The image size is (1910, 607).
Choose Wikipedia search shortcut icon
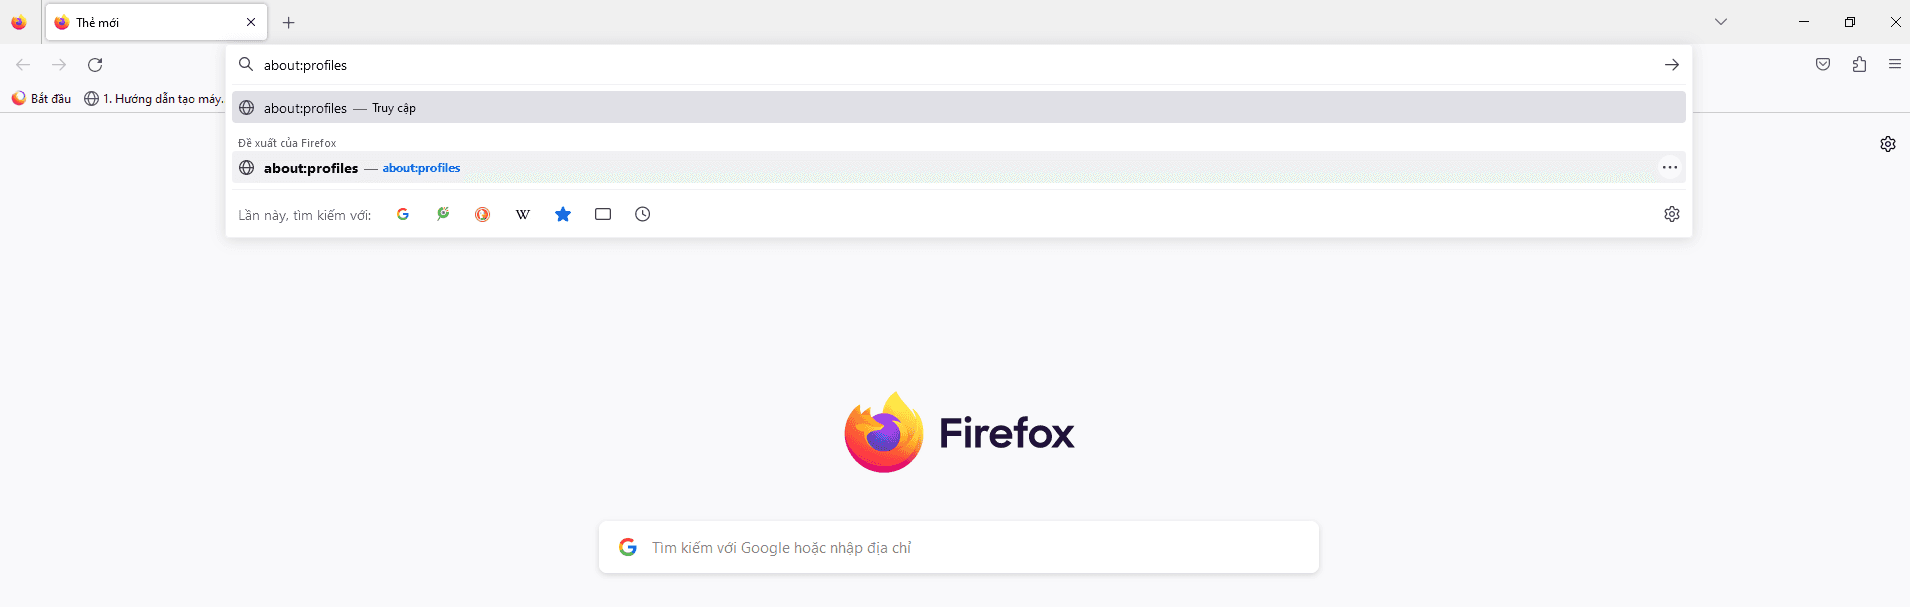click(x=523, y=214)
